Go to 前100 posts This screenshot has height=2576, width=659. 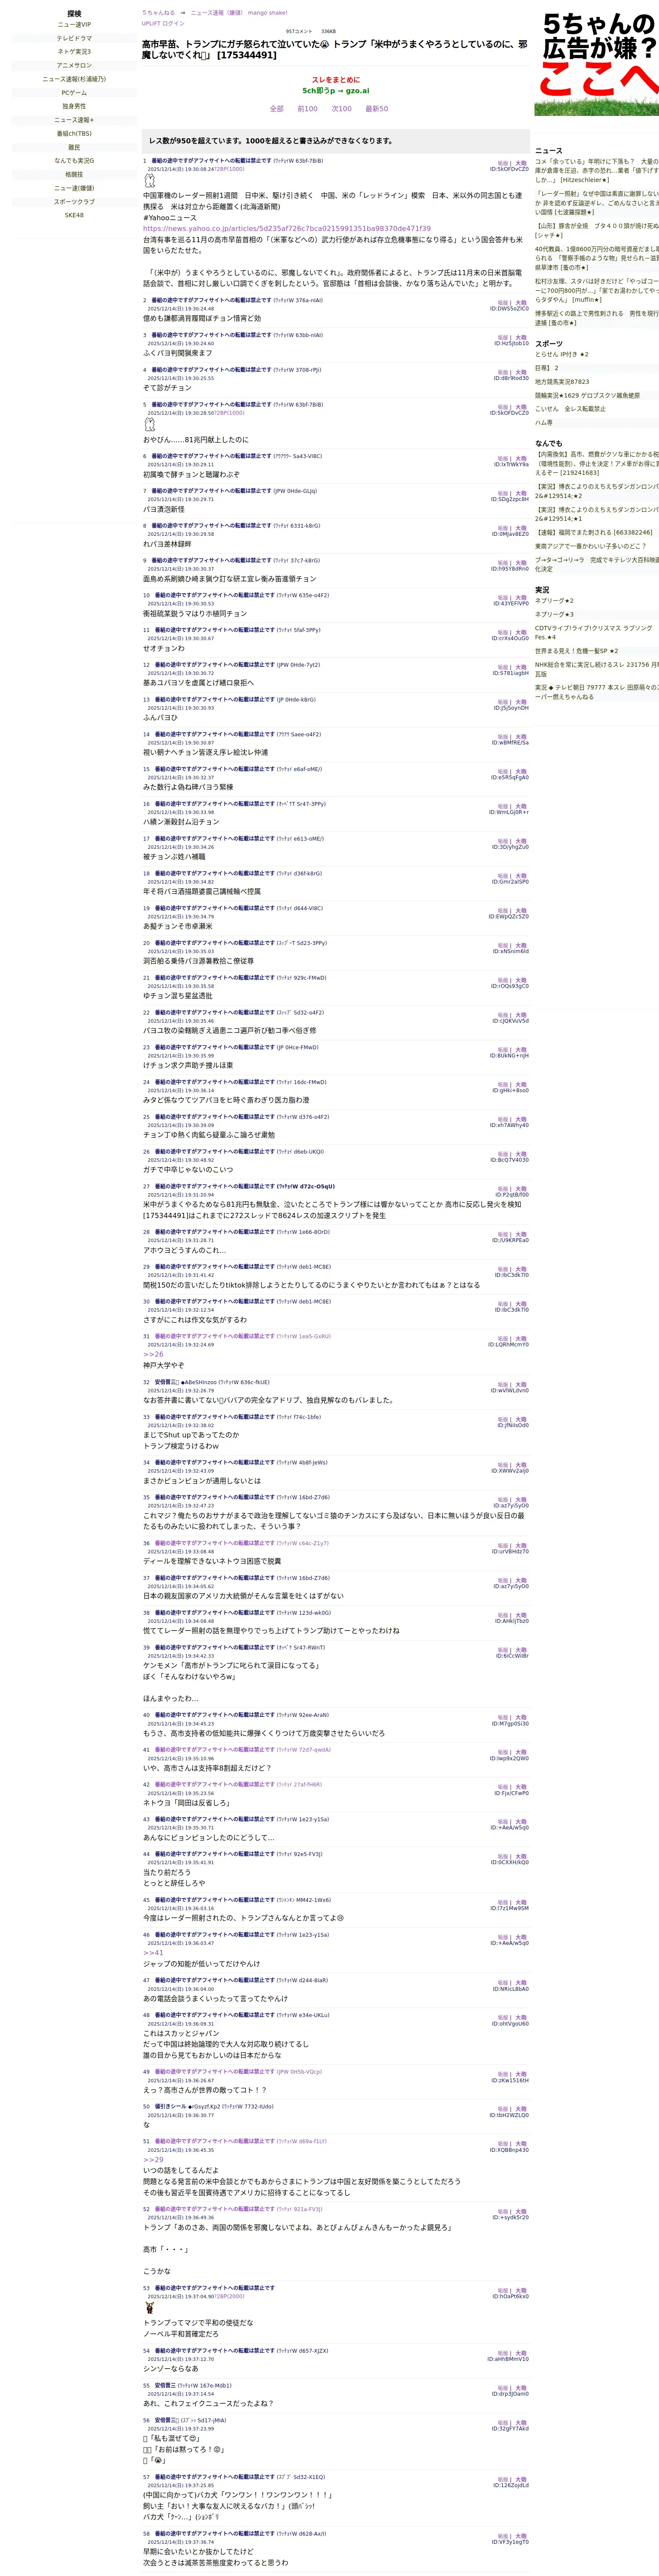[307, 109]
